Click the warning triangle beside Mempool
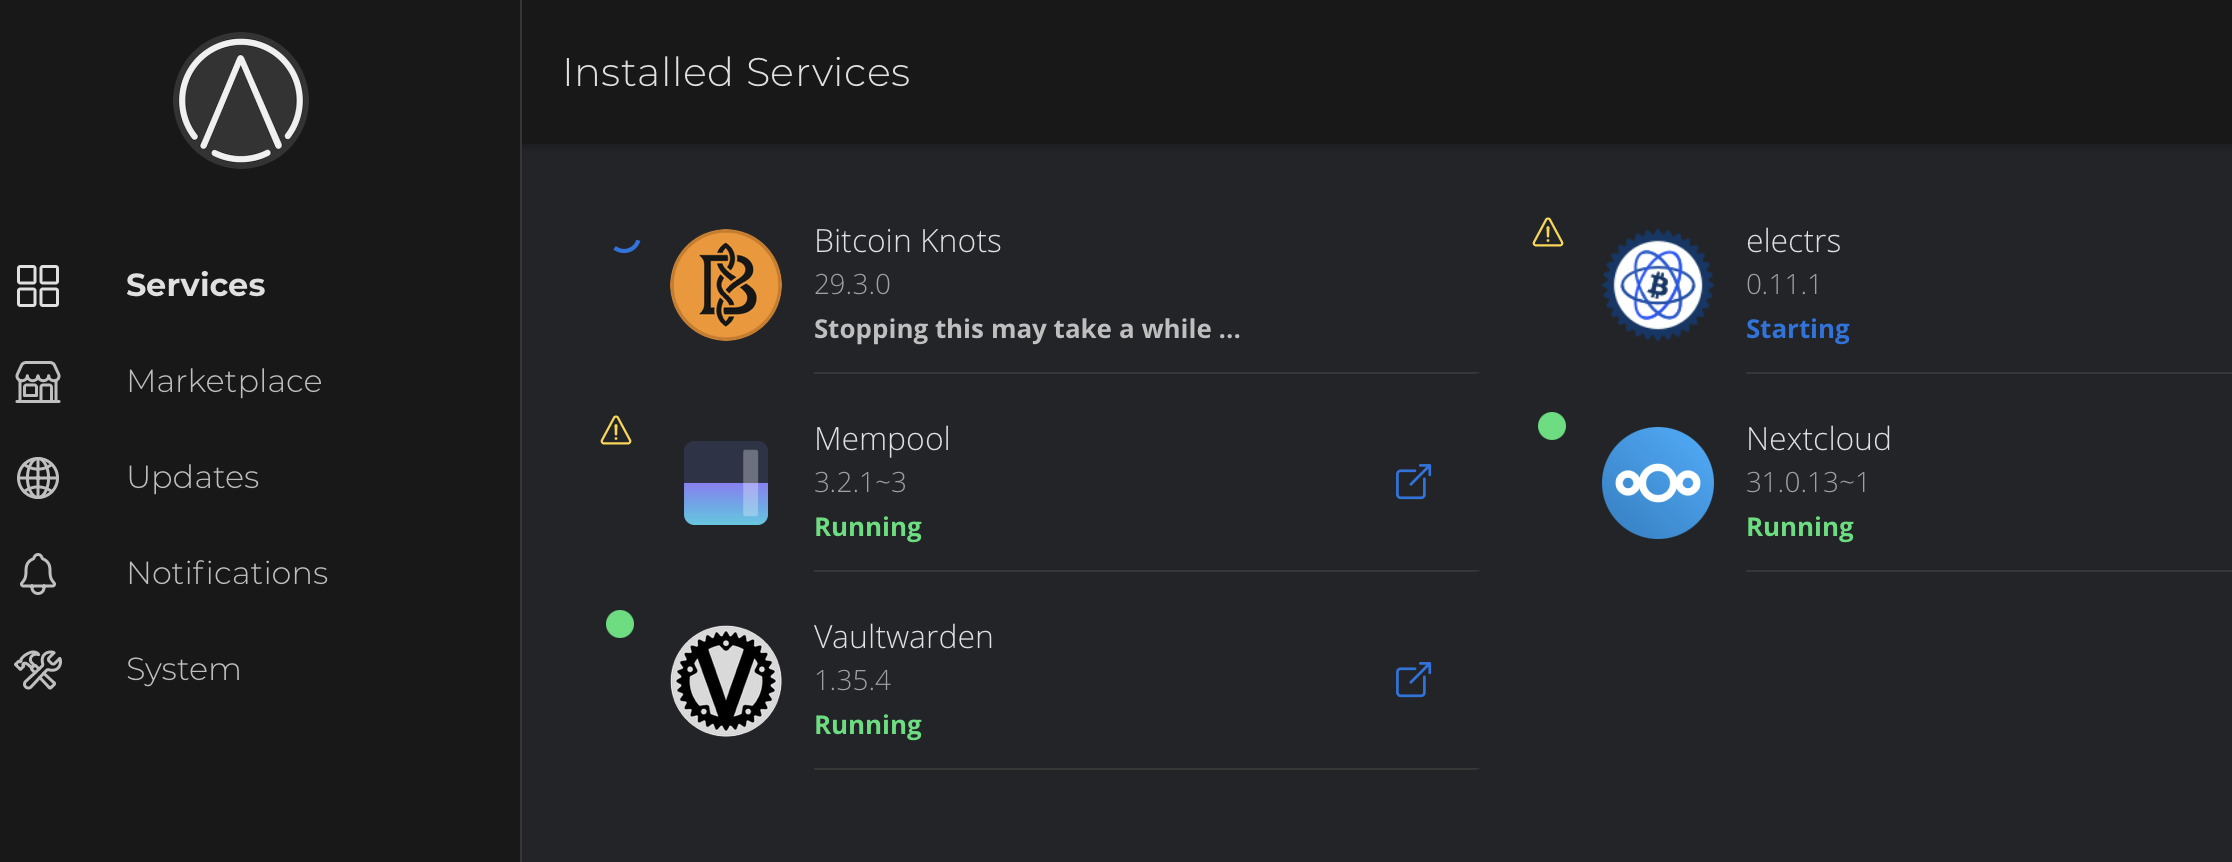This screenshot has width=2232, height=862. tap(616, 431)
